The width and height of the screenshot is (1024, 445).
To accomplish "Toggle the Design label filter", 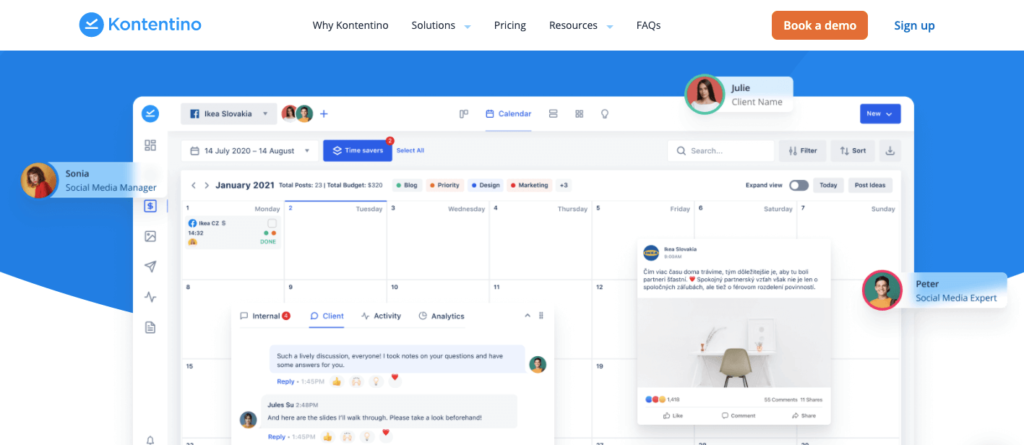I will click(x=485, y=186).
